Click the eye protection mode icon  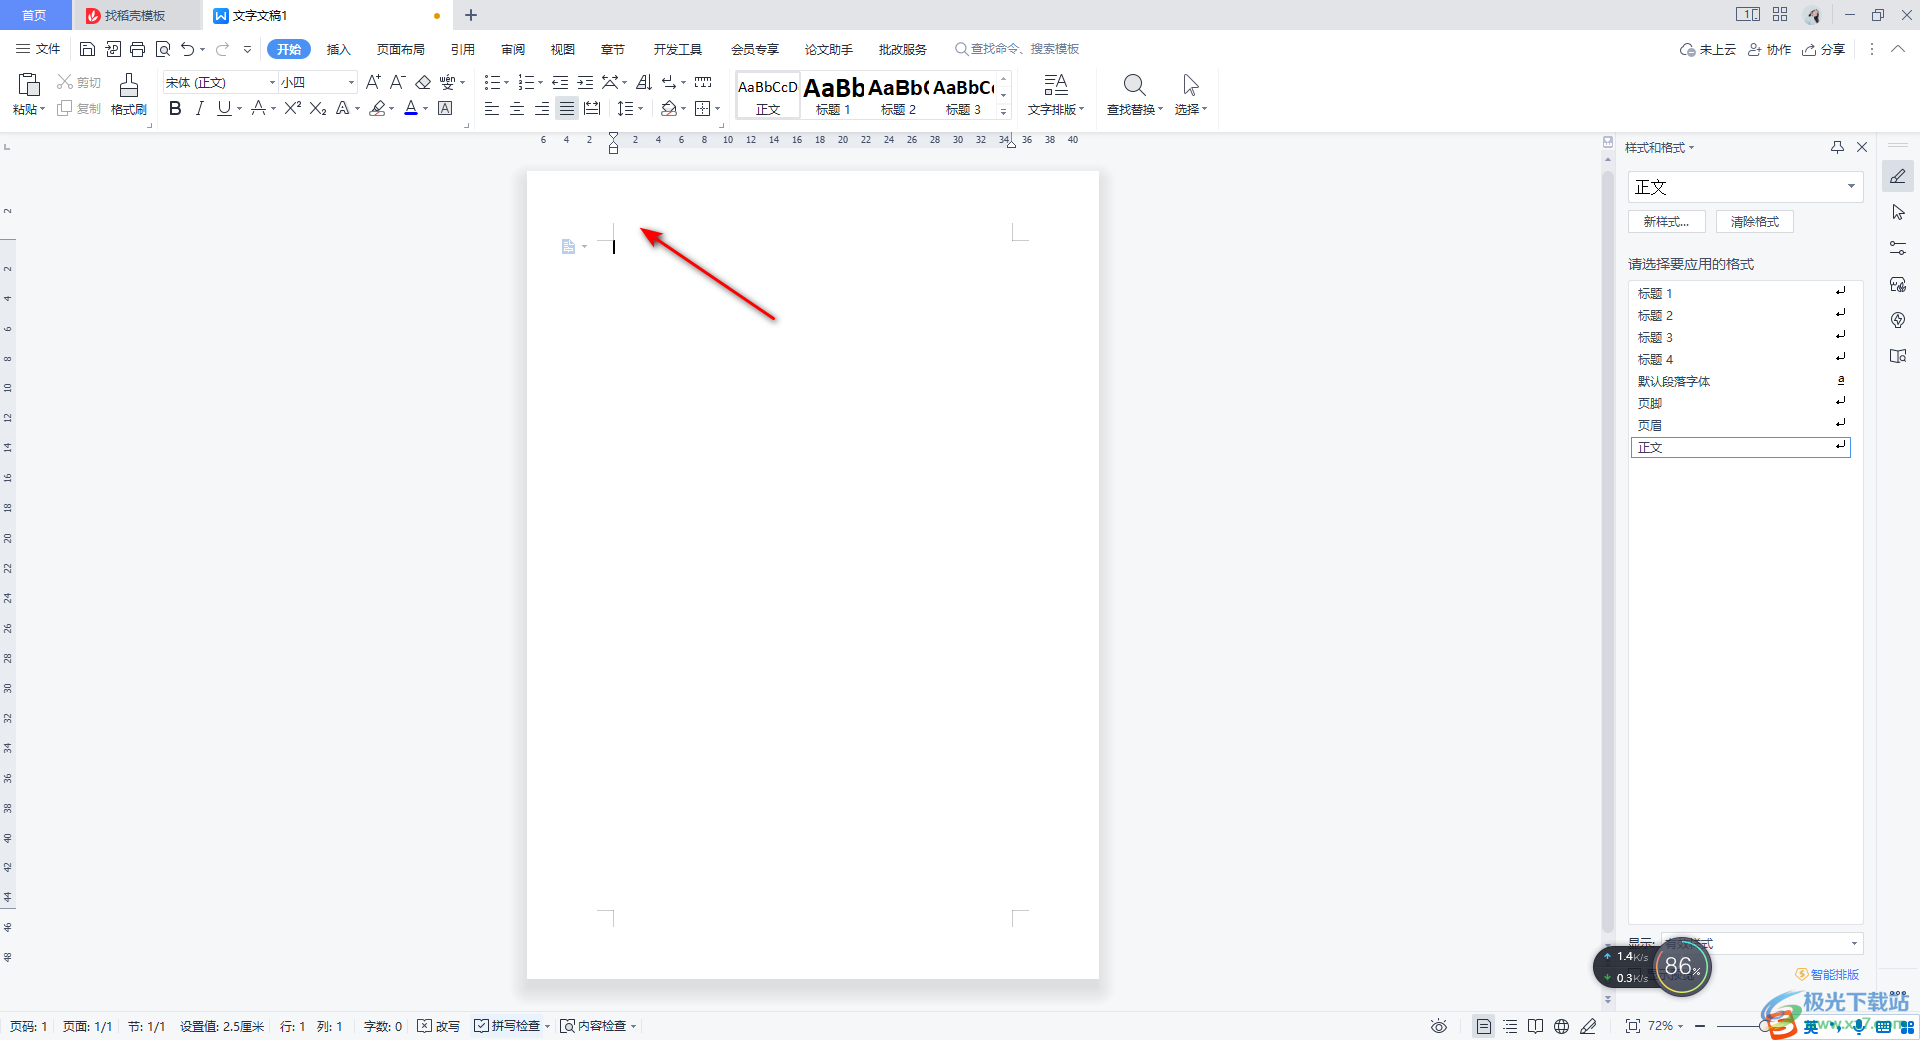(1439, 1026)
